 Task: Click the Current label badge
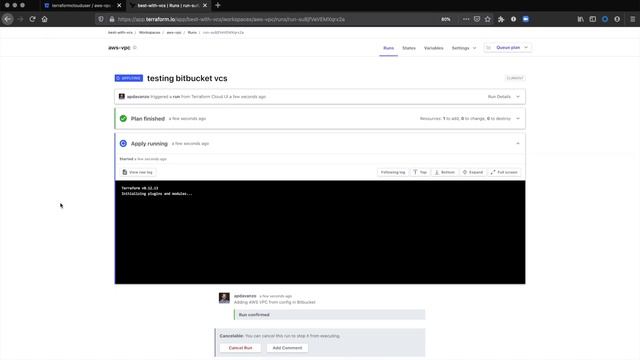click(515, 78)
